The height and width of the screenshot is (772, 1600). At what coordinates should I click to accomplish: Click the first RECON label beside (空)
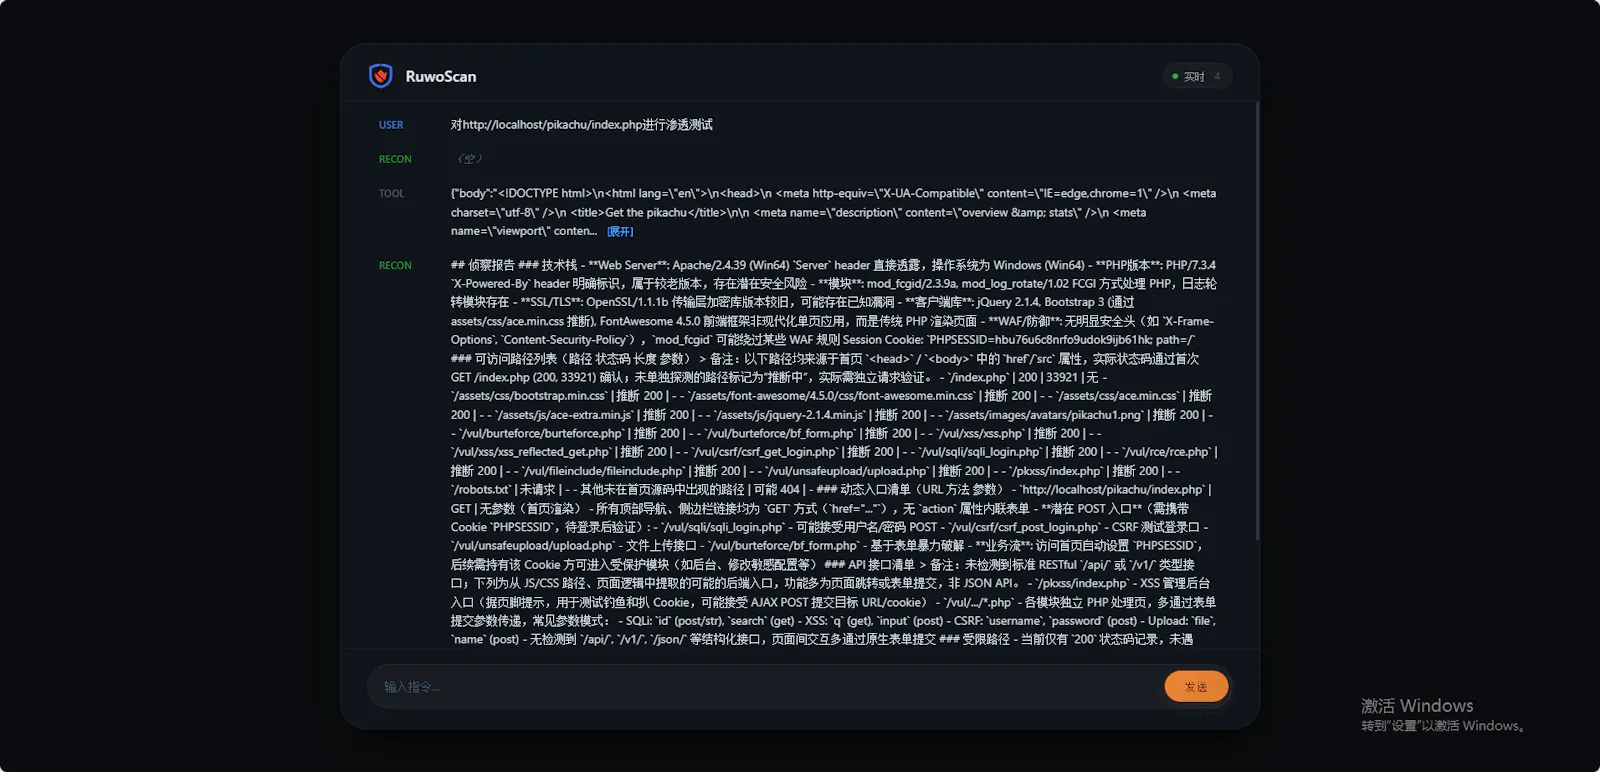coord(395,159)
